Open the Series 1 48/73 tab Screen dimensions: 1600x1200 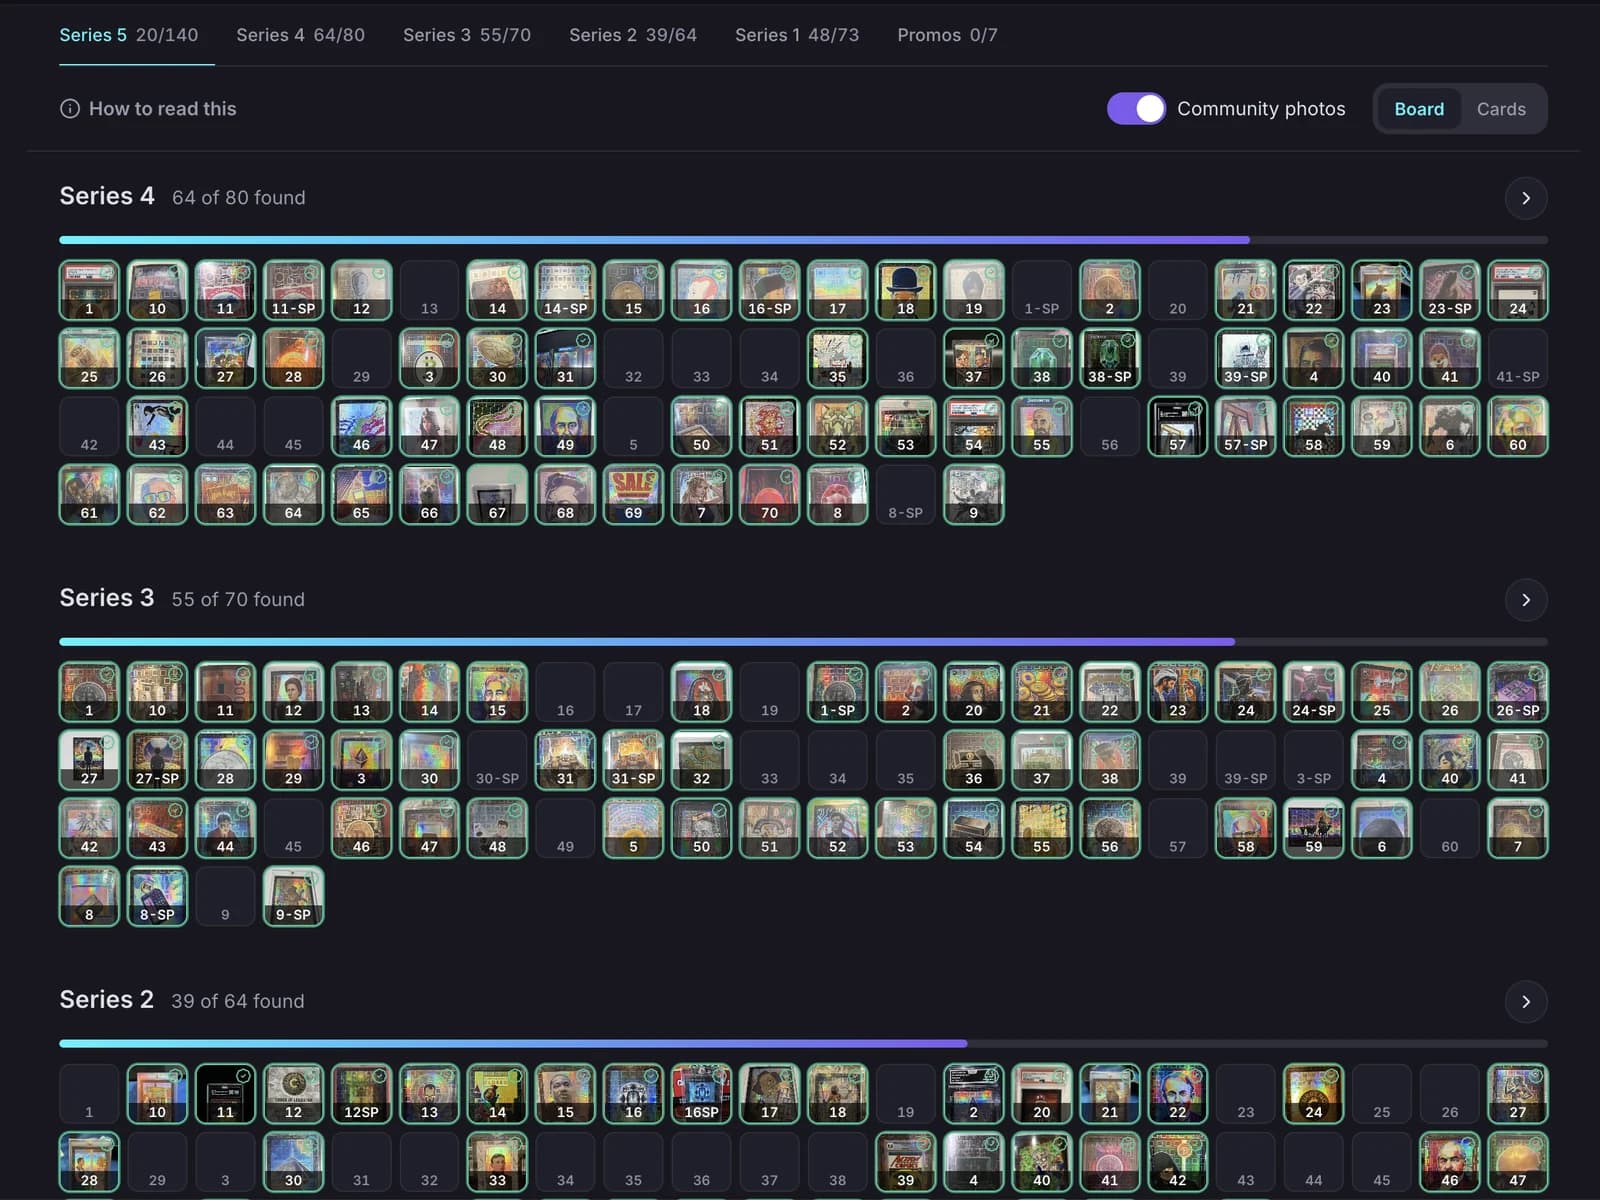(797, 35)
